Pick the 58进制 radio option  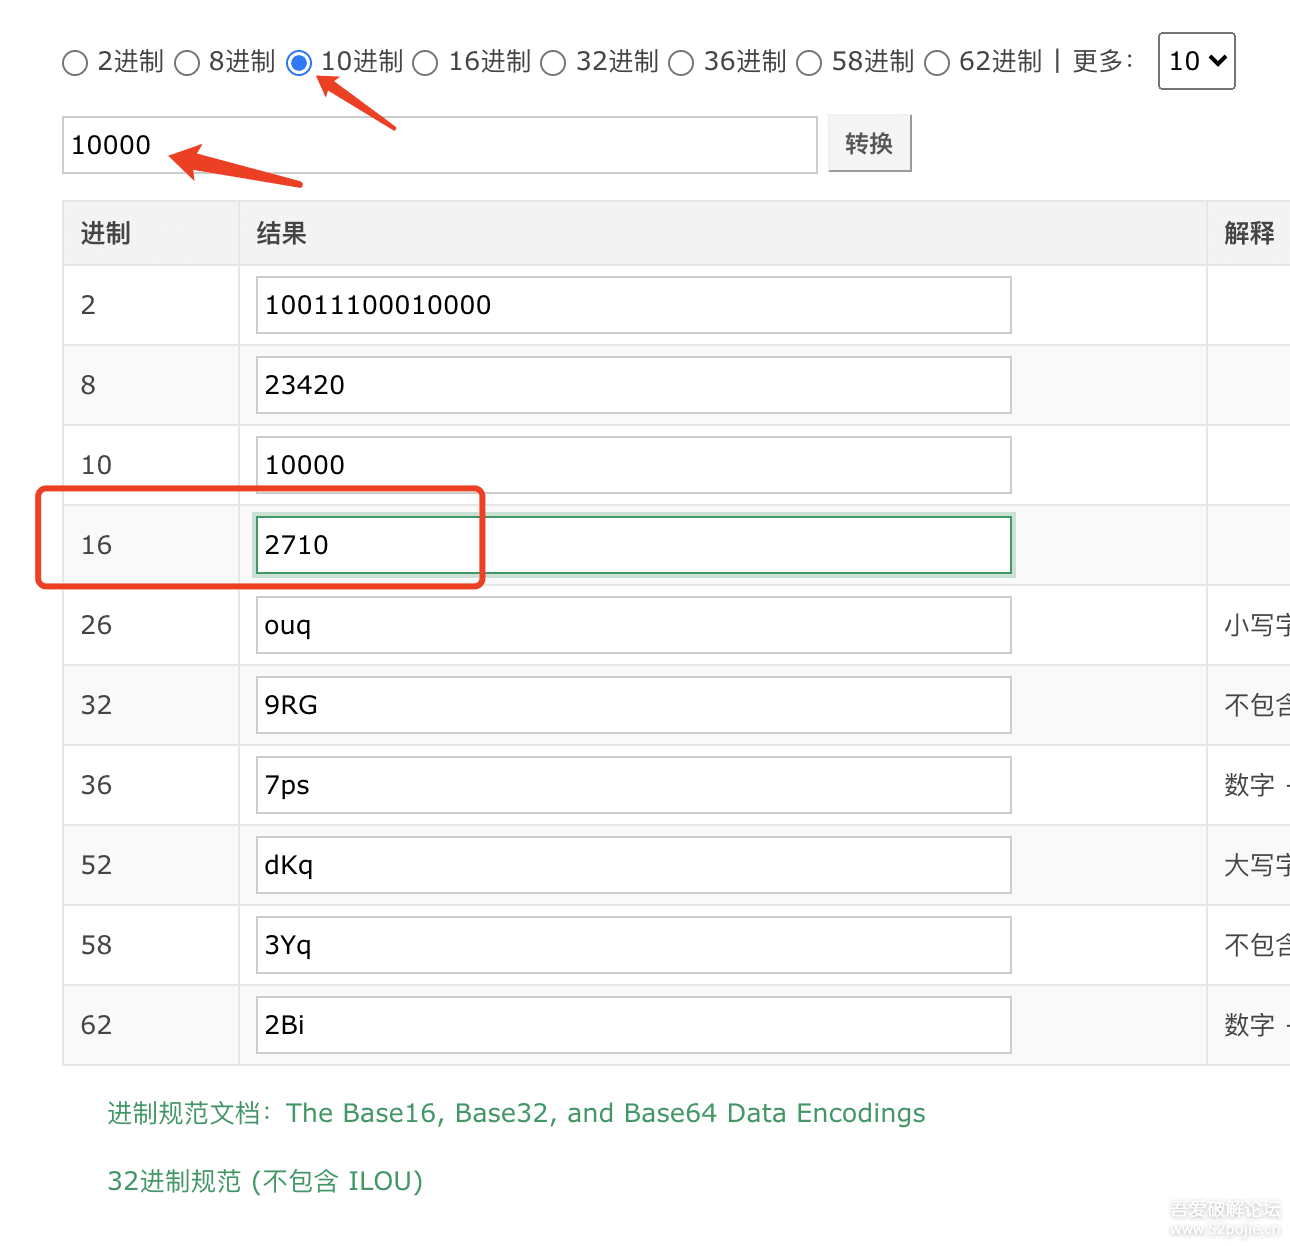click(809, 63)
